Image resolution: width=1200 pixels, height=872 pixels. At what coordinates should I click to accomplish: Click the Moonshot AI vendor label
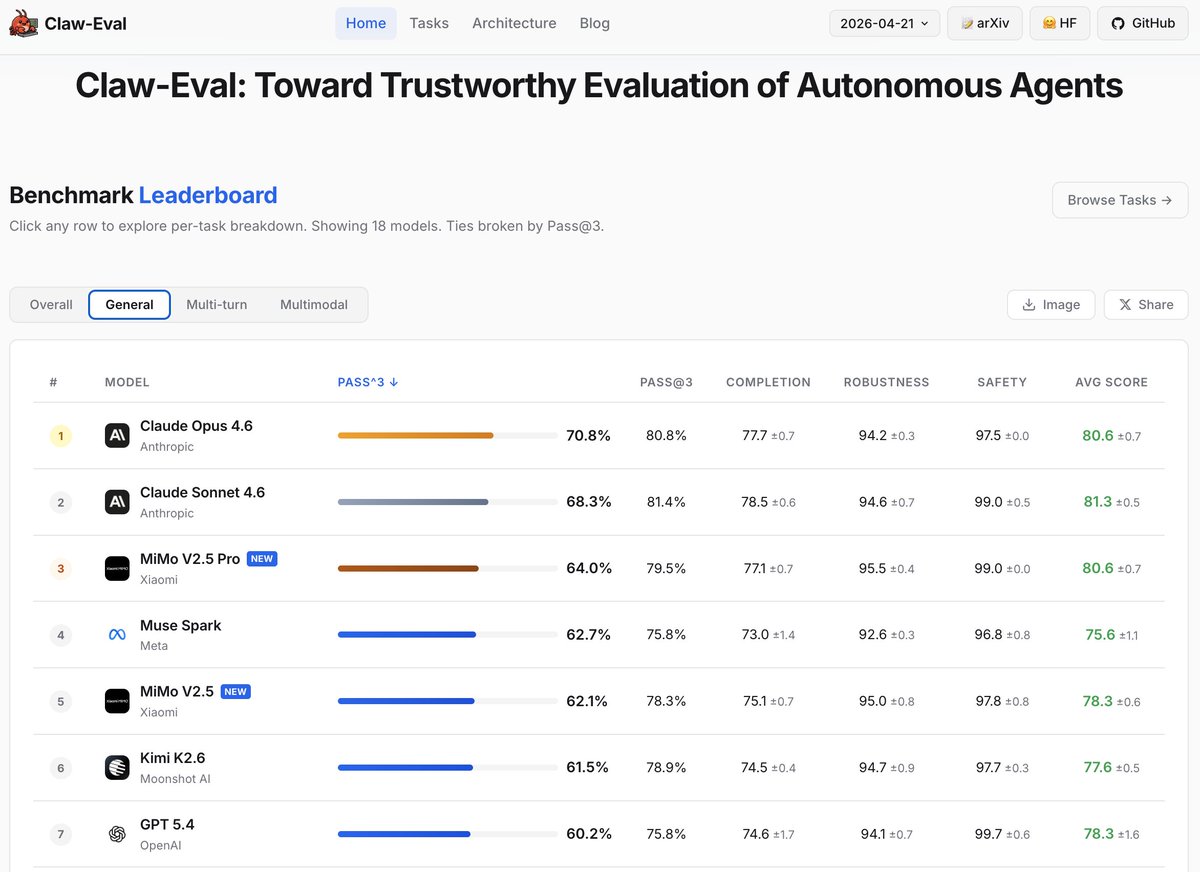(175, 779)
